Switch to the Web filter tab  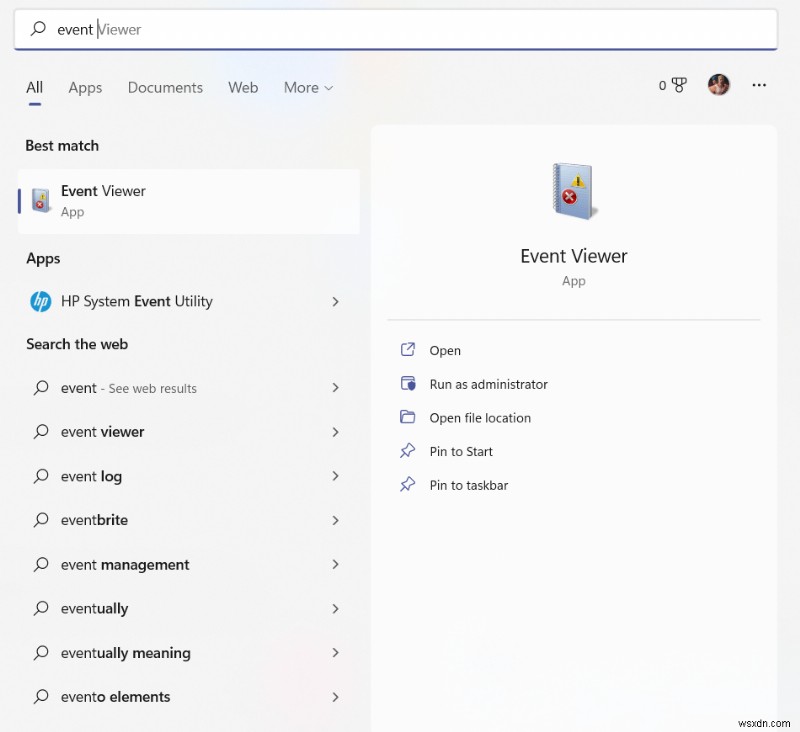[x=243, y=88]
